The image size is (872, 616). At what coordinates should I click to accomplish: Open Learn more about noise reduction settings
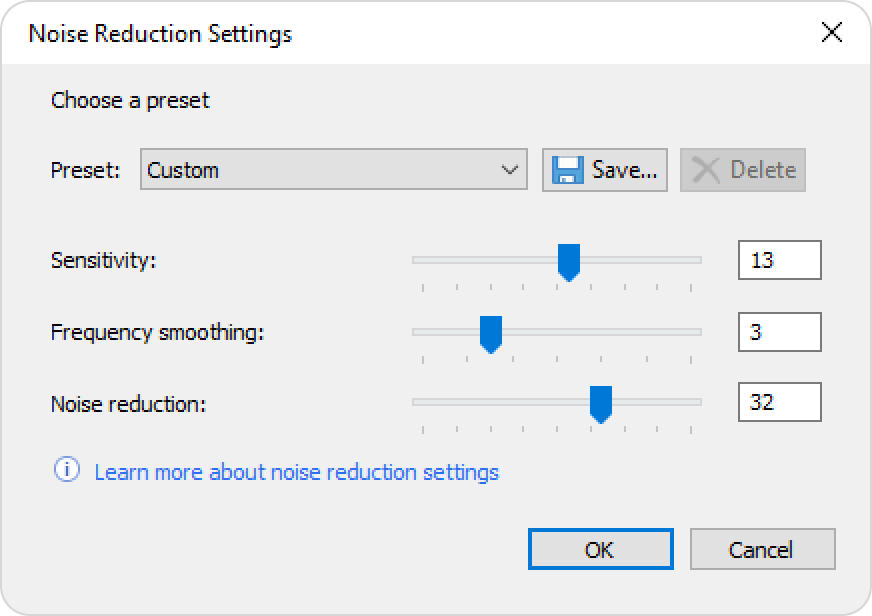[x=296, y=472]
